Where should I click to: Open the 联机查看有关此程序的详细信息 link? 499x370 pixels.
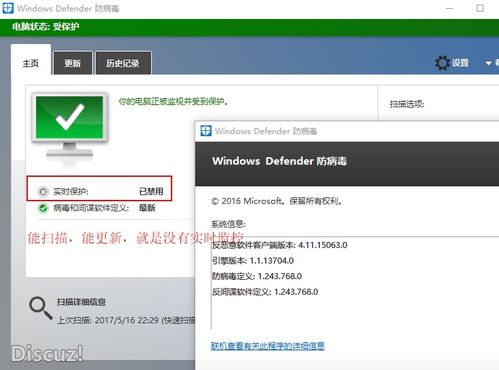click(268, 346)
